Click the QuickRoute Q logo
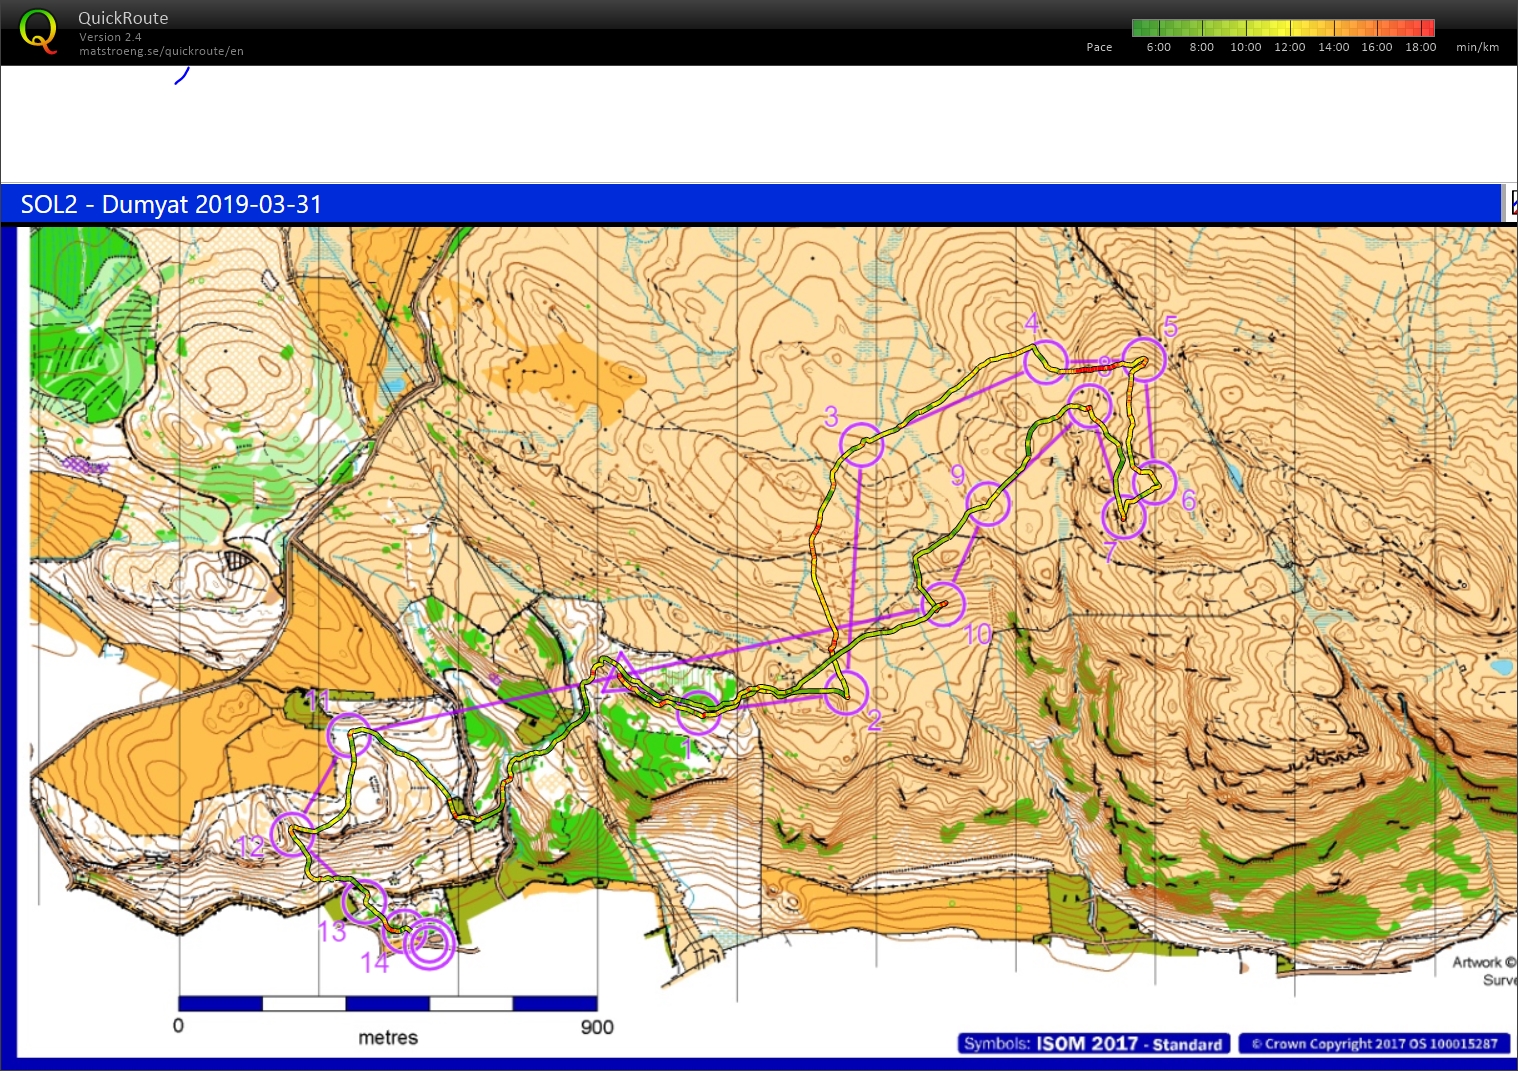The height and width of the screenshot is (1071, 1518). [x=38, y=31]
